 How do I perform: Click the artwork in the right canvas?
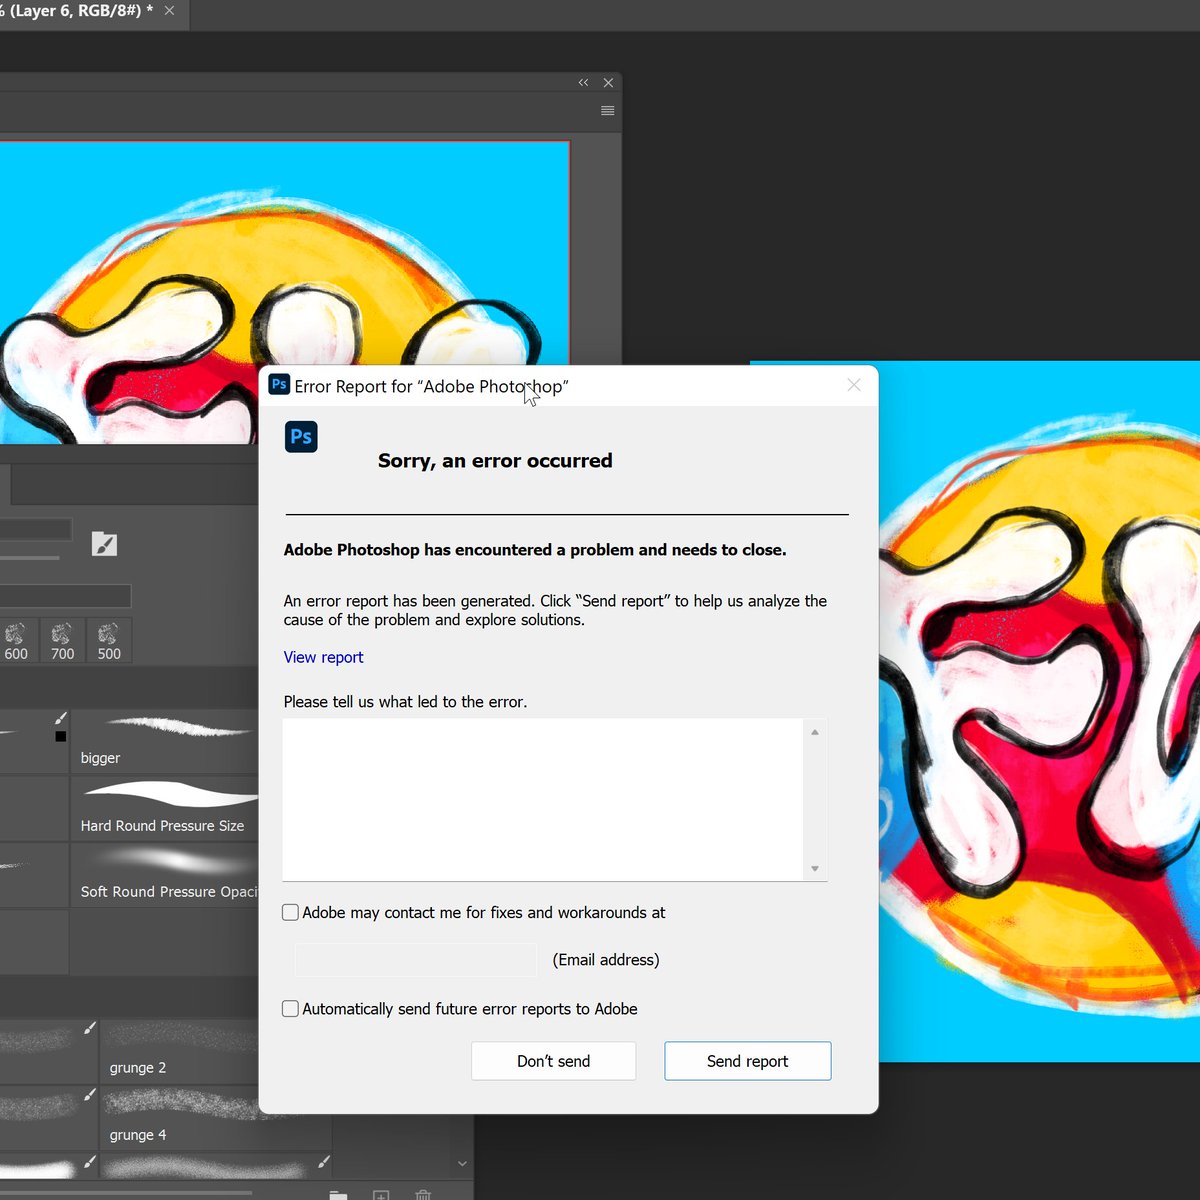point(1040,711)
